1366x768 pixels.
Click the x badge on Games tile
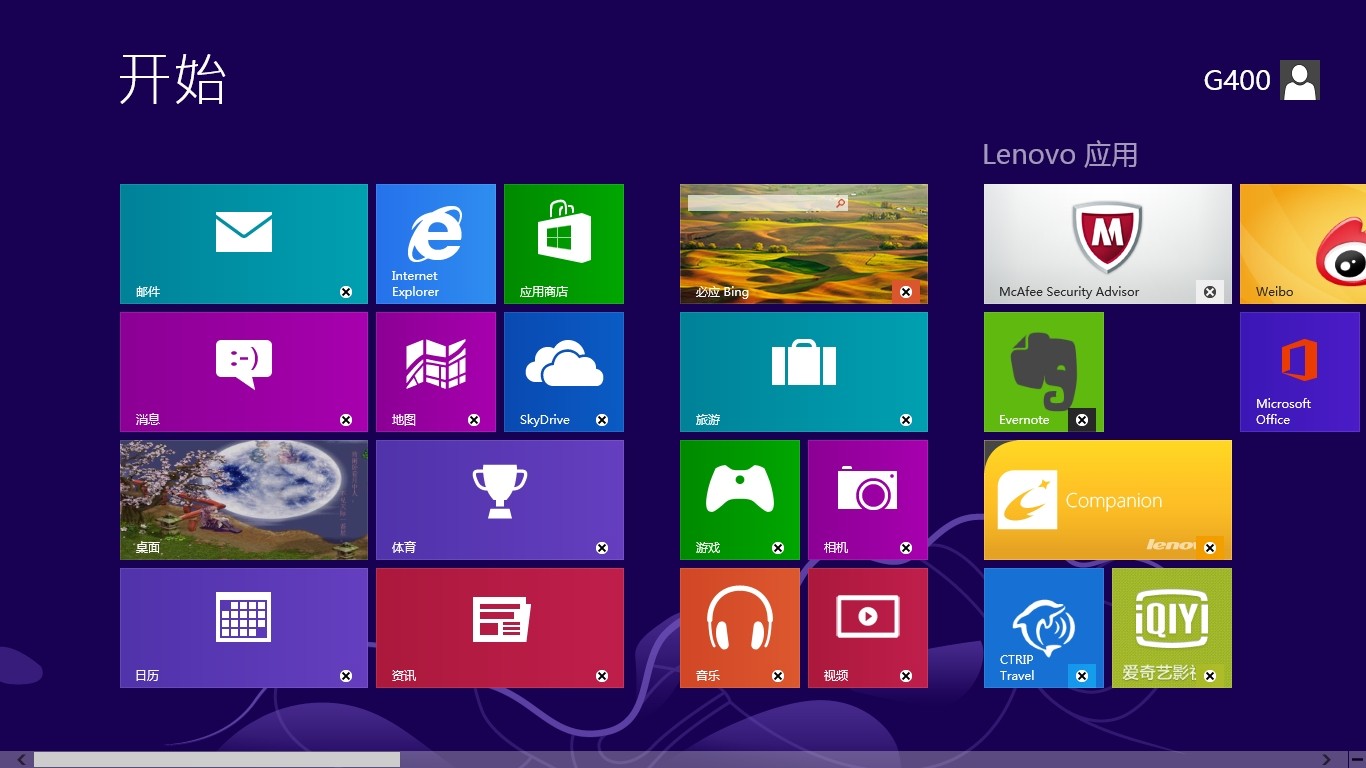coord(778,548)
